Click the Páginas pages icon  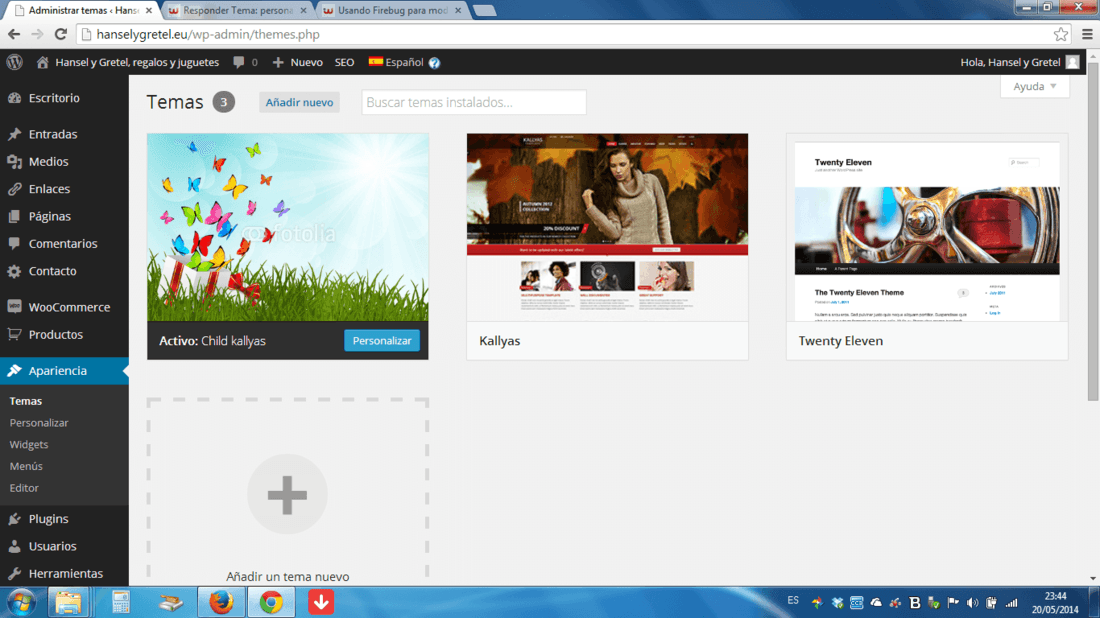(14, 216)
